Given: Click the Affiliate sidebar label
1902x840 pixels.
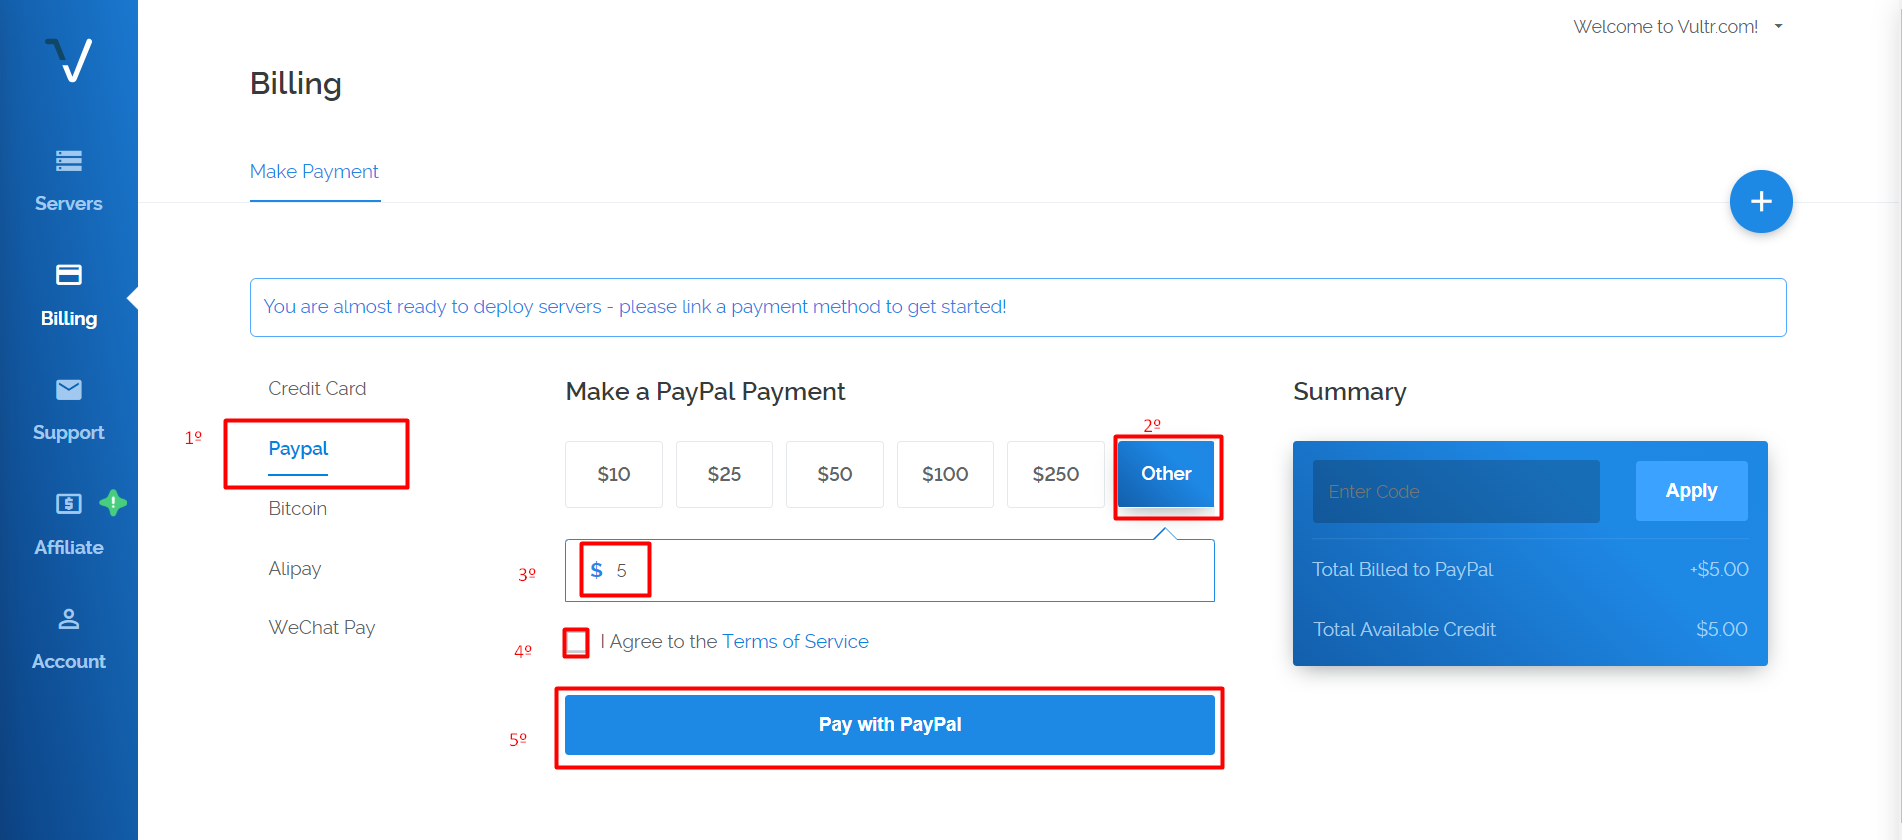Looking at the screenshot, I should [x=69, y=548].
